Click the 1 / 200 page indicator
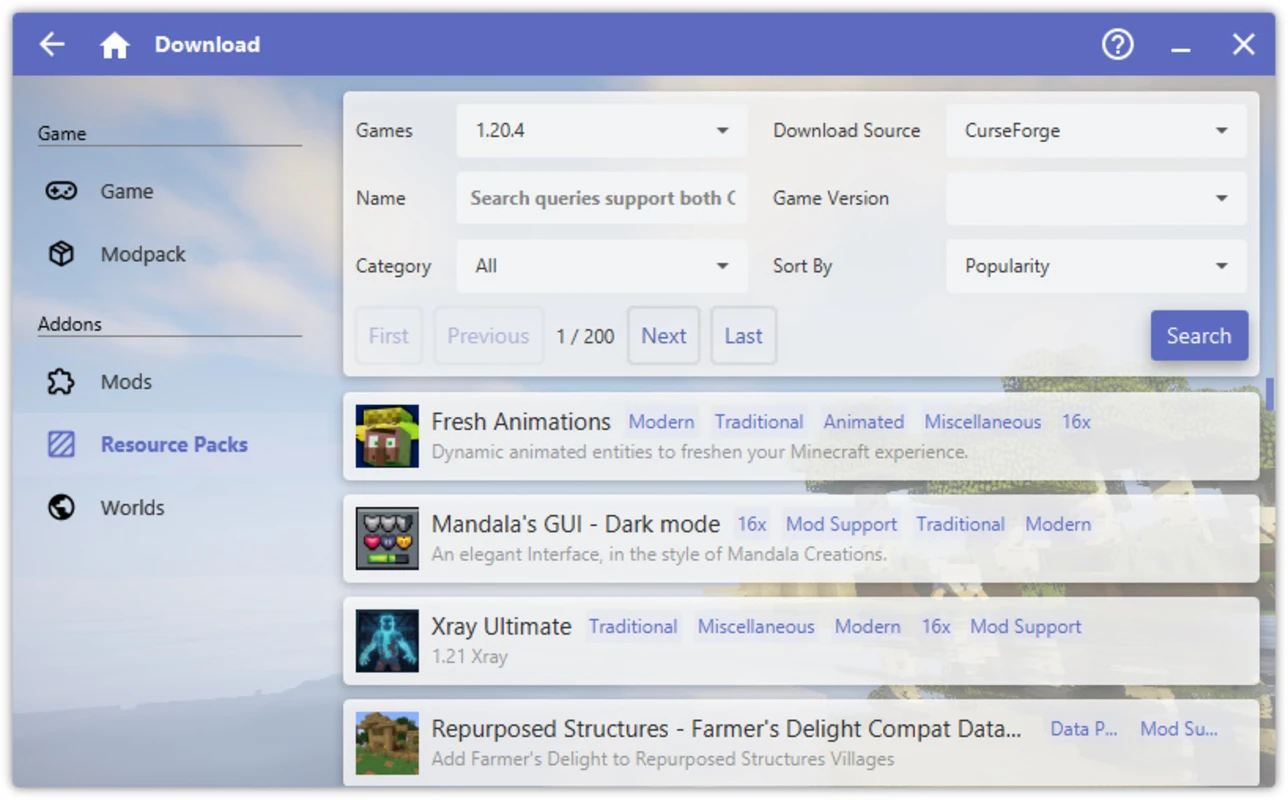 tap(585, 336)
